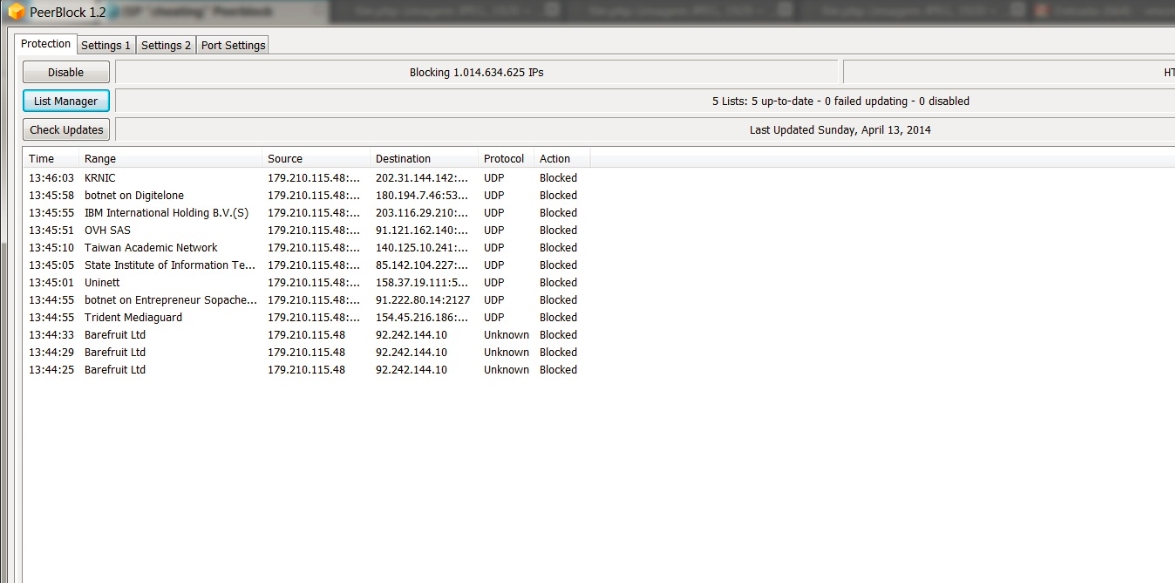Select the IBM International Holding B.V.(S) row
Viewport: 1175px width, 583px height.
tap(306, 213)
